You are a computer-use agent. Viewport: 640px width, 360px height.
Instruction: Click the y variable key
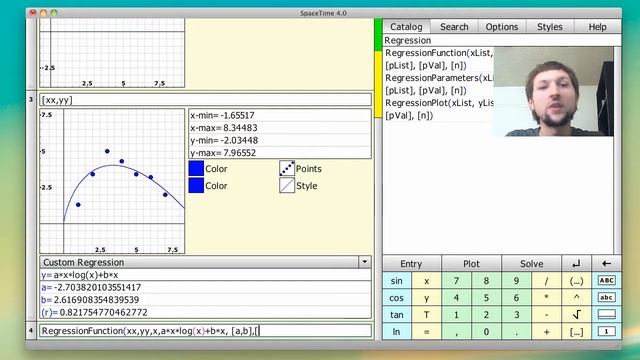coord(427,298)
